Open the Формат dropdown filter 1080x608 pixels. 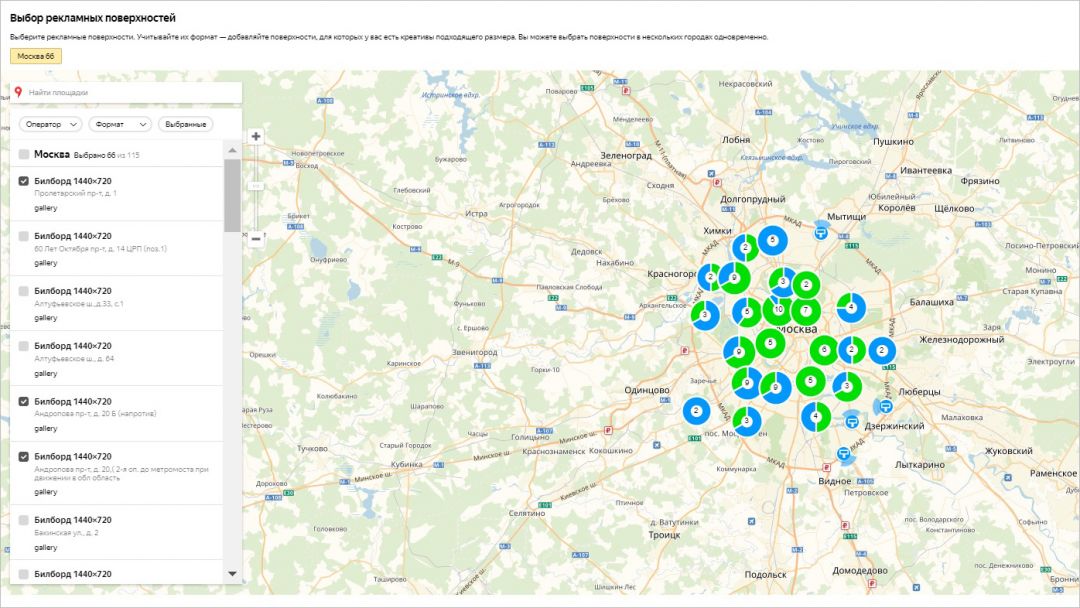[120, 124]
